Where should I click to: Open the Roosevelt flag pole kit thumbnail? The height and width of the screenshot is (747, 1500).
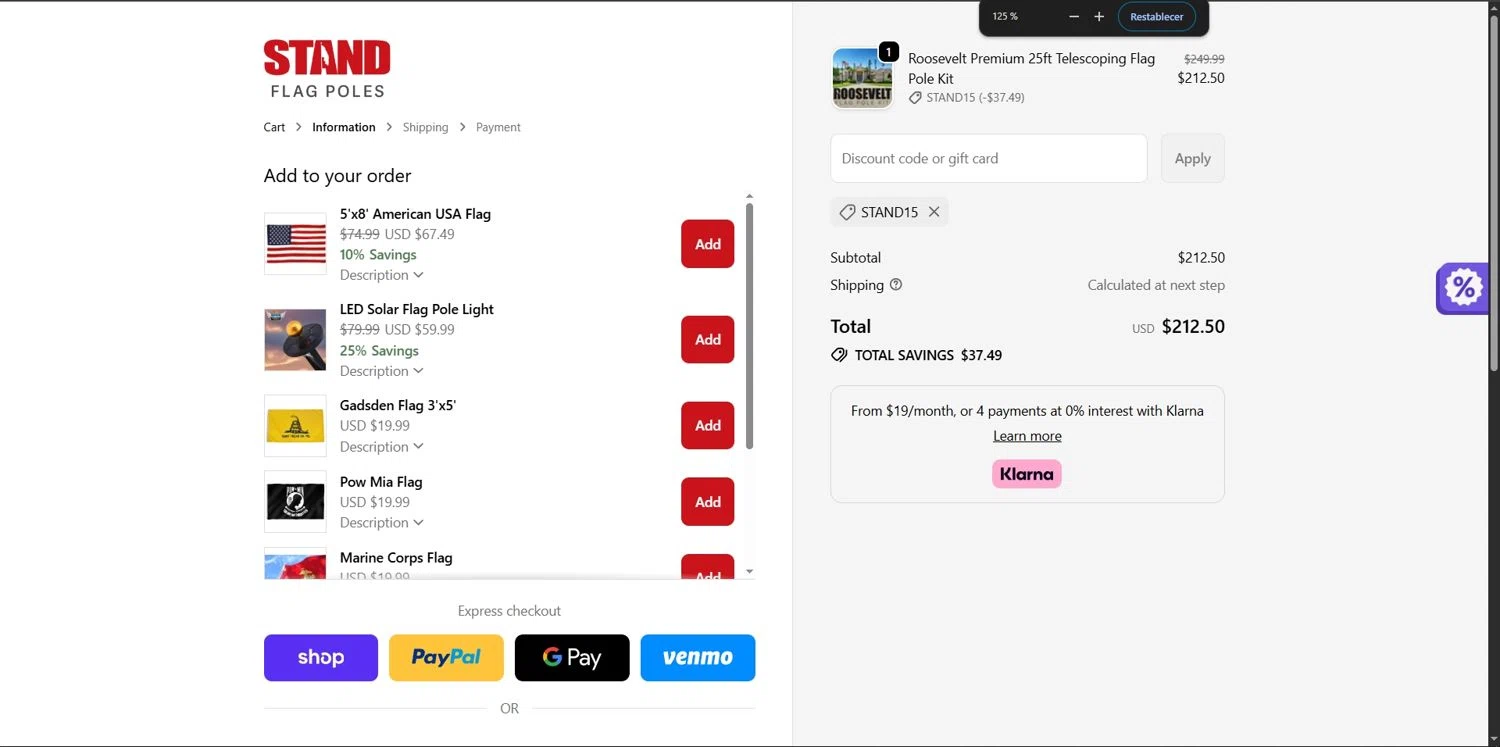(862, 78)
